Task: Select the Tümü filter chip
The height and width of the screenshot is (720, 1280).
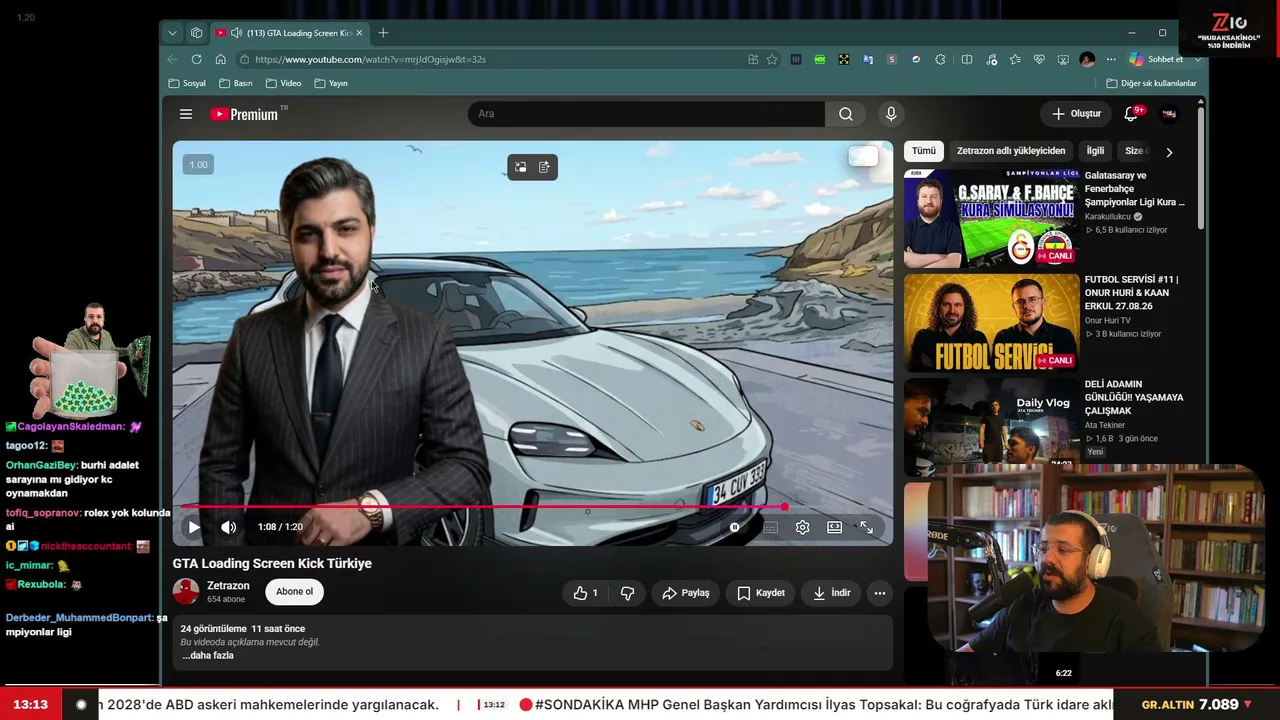Action: (924, 151)
